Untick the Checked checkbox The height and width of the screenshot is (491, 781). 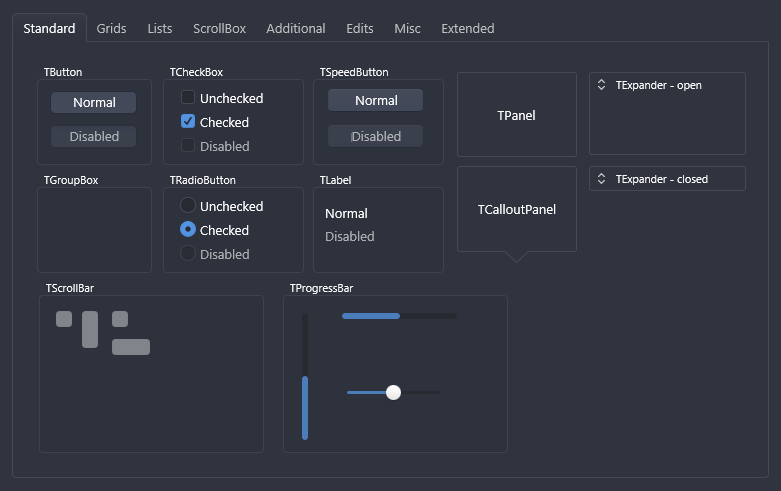pyautogui.click(x=188, y=121)
